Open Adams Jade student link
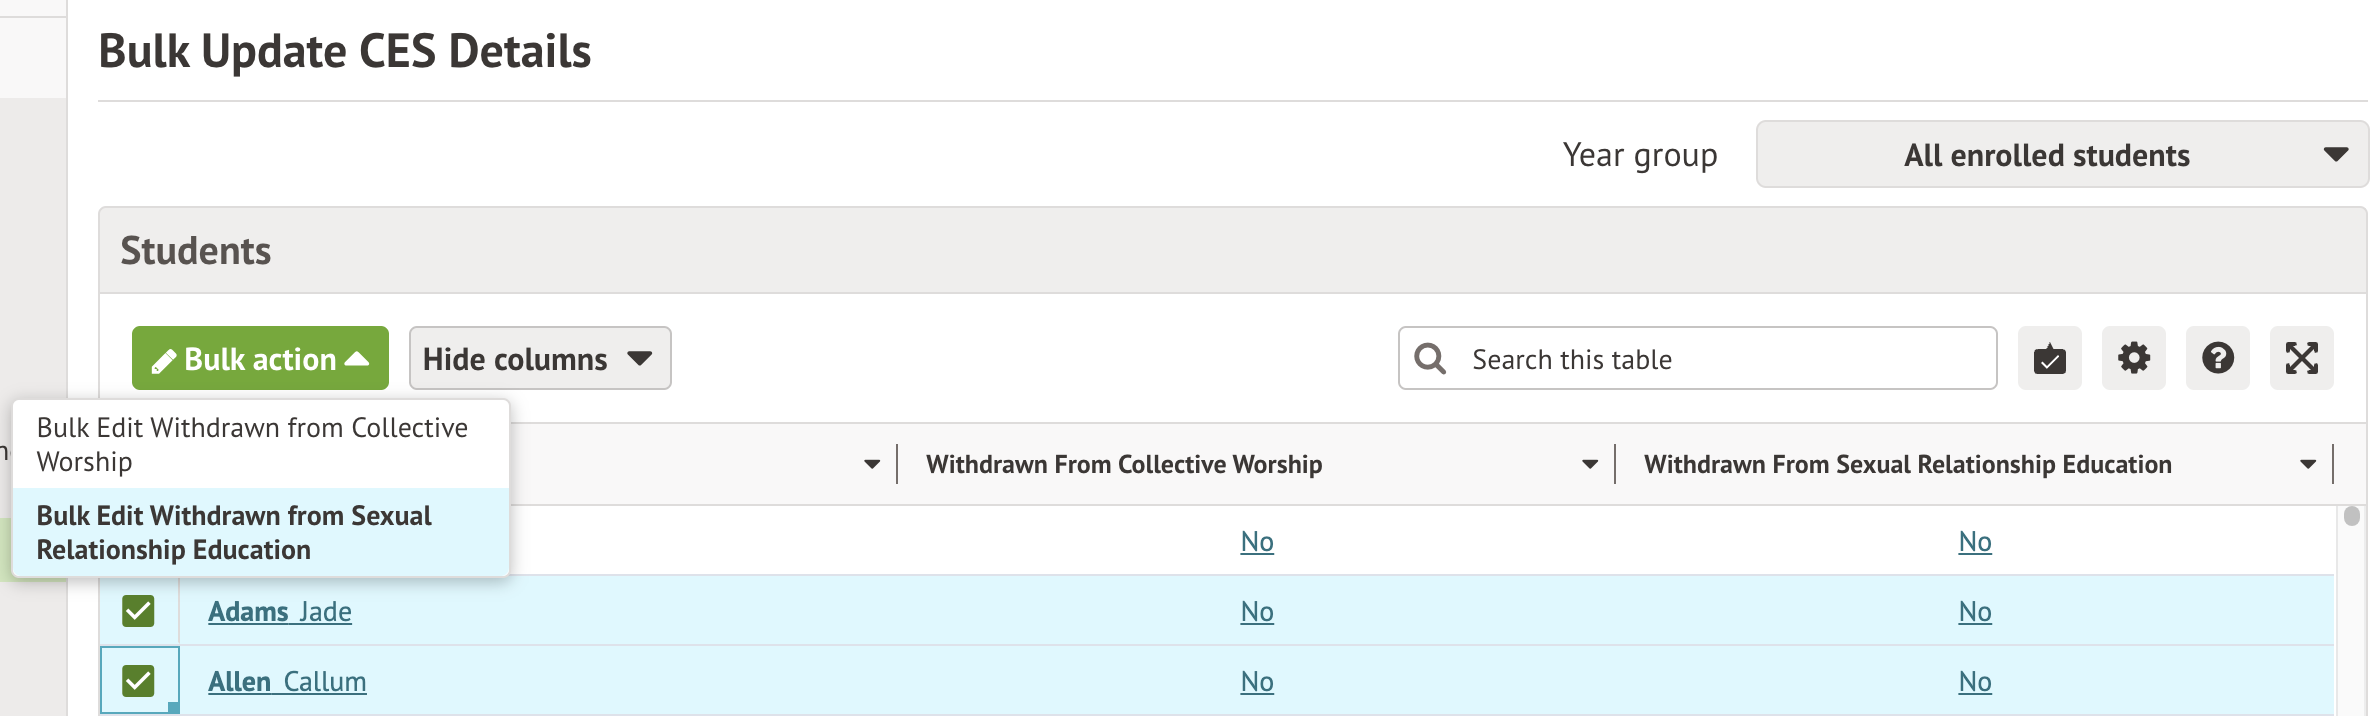The height and width of the screenshot is (716, 2380). 279,611
